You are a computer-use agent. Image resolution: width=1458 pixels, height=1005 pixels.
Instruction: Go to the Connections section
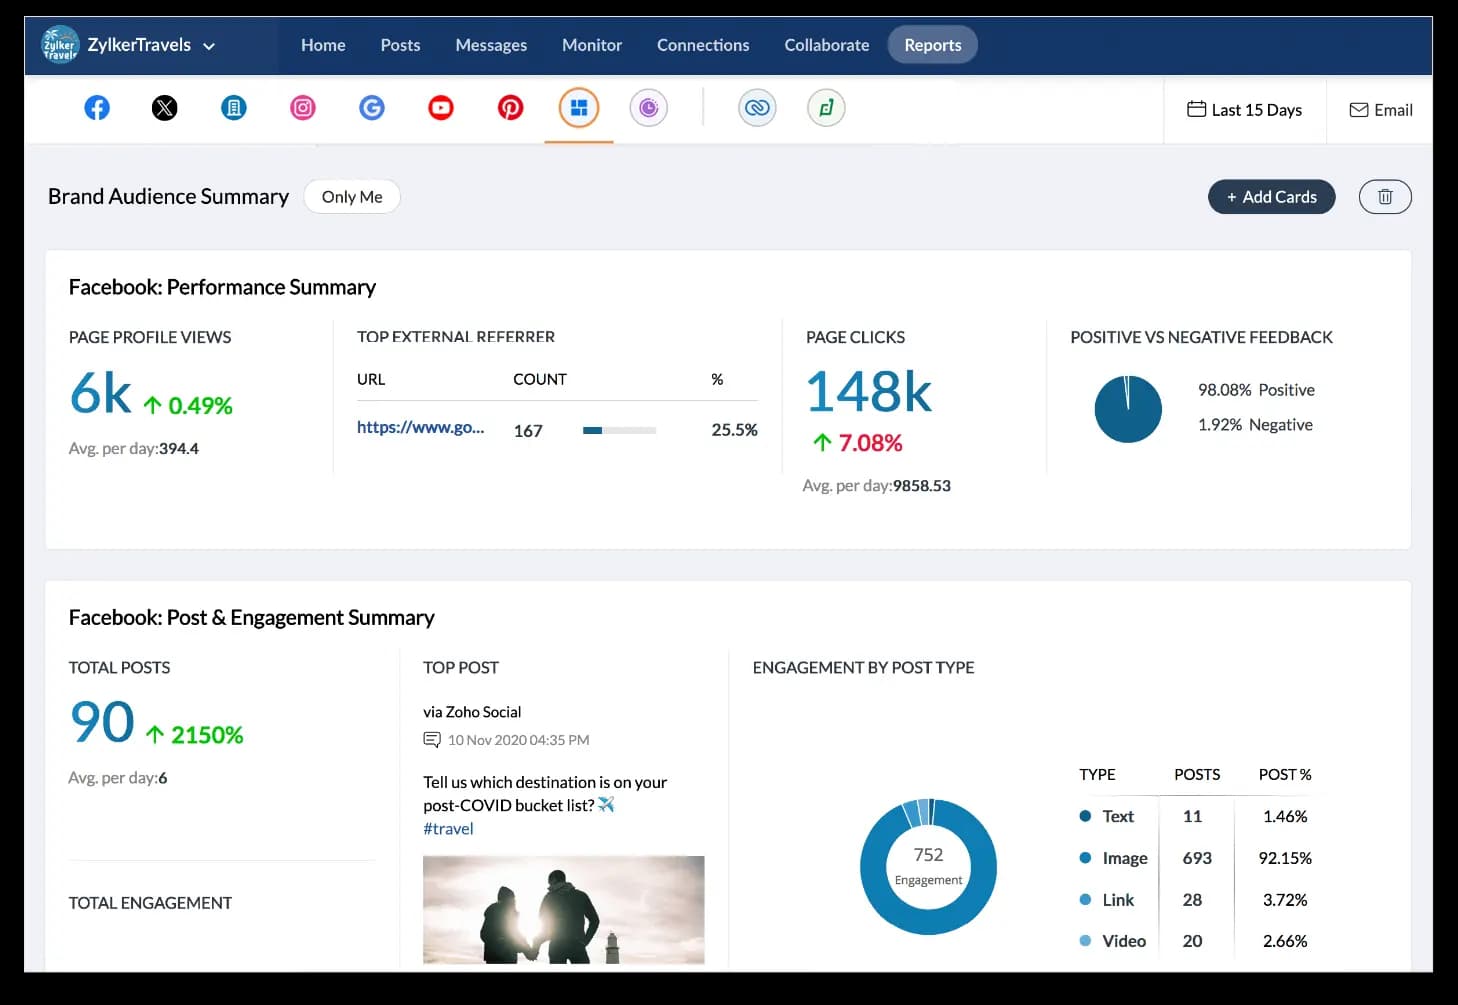pos(703,45)
